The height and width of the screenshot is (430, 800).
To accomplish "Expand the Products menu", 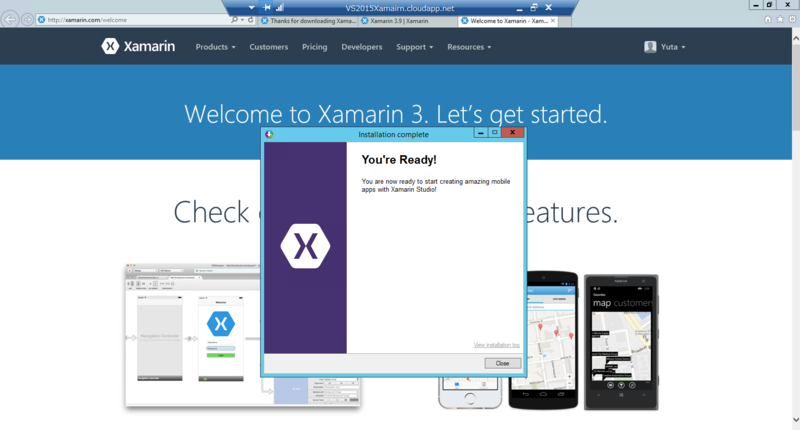I will [215, 47].
